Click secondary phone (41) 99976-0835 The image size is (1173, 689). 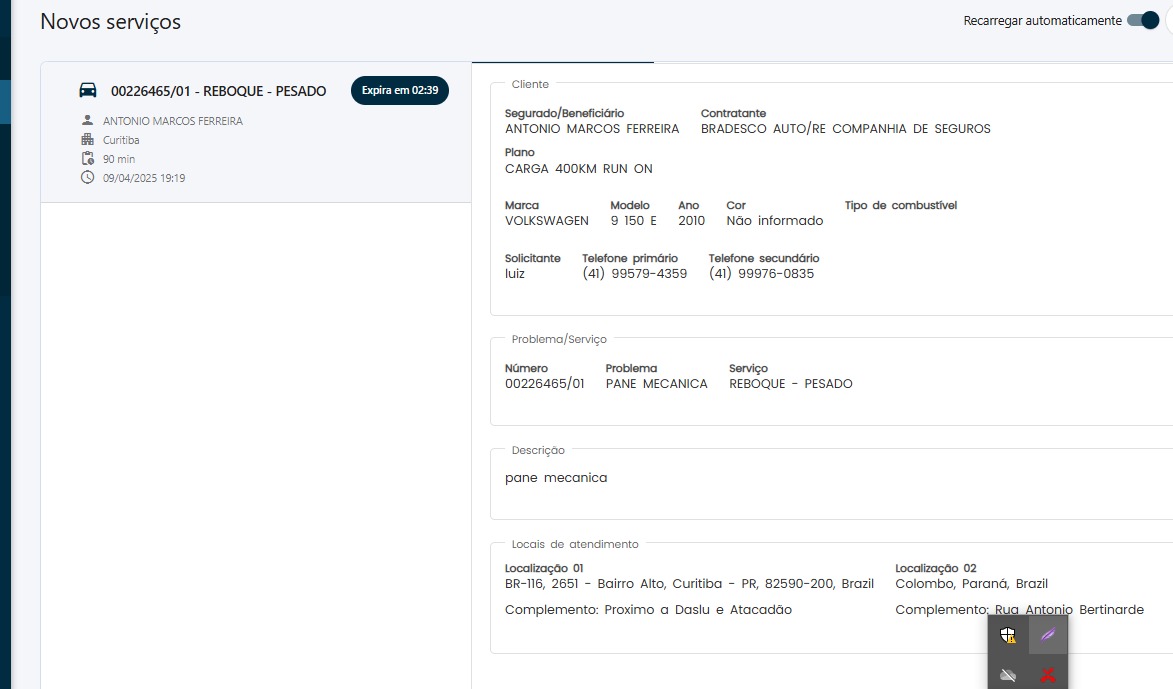pos(761,274)
